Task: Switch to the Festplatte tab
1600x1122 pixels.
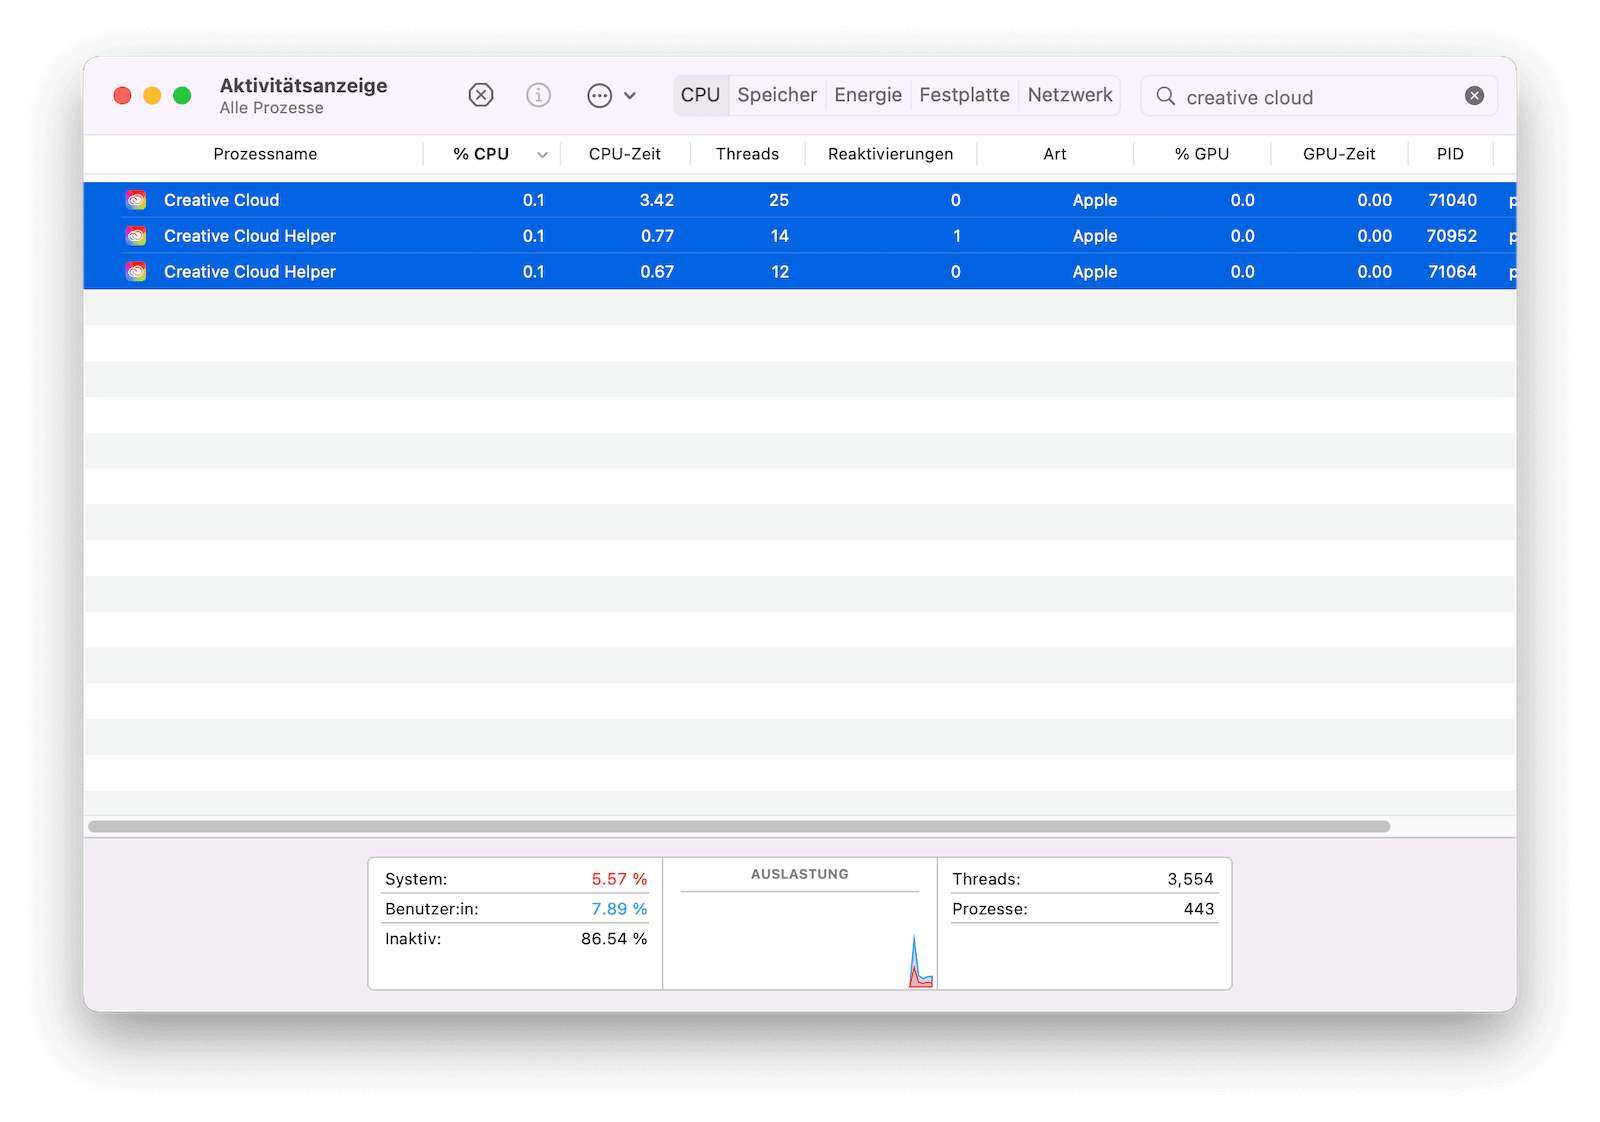Action: pos(964,95)
